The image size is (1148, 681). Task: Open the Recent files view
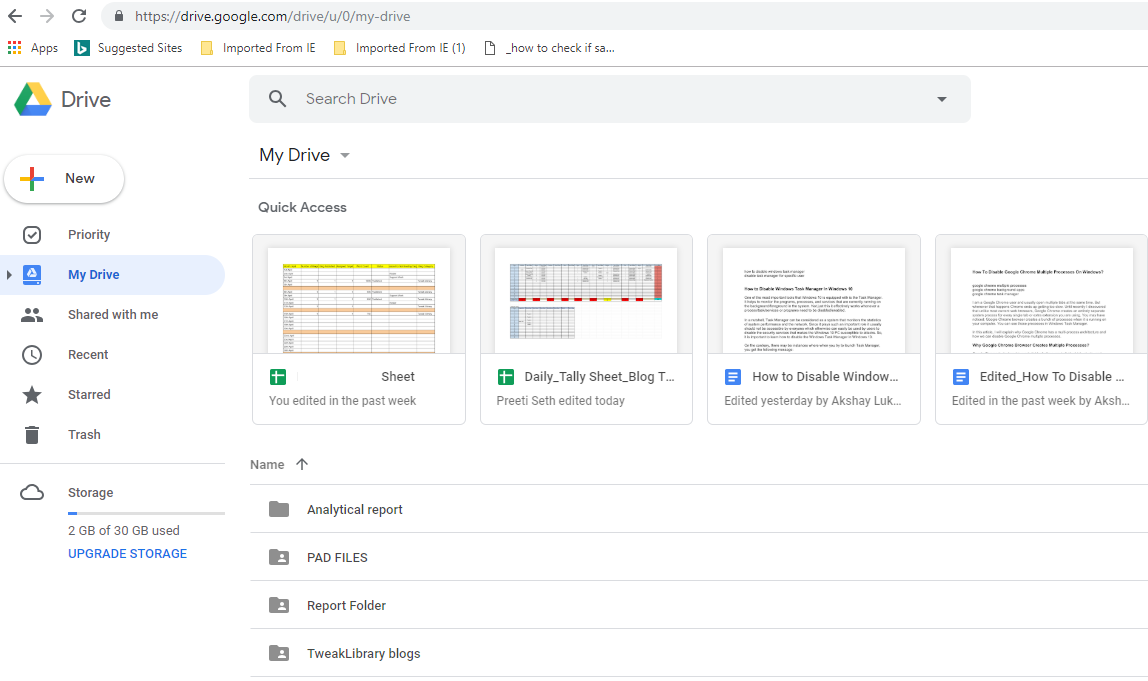pos(88,354)
